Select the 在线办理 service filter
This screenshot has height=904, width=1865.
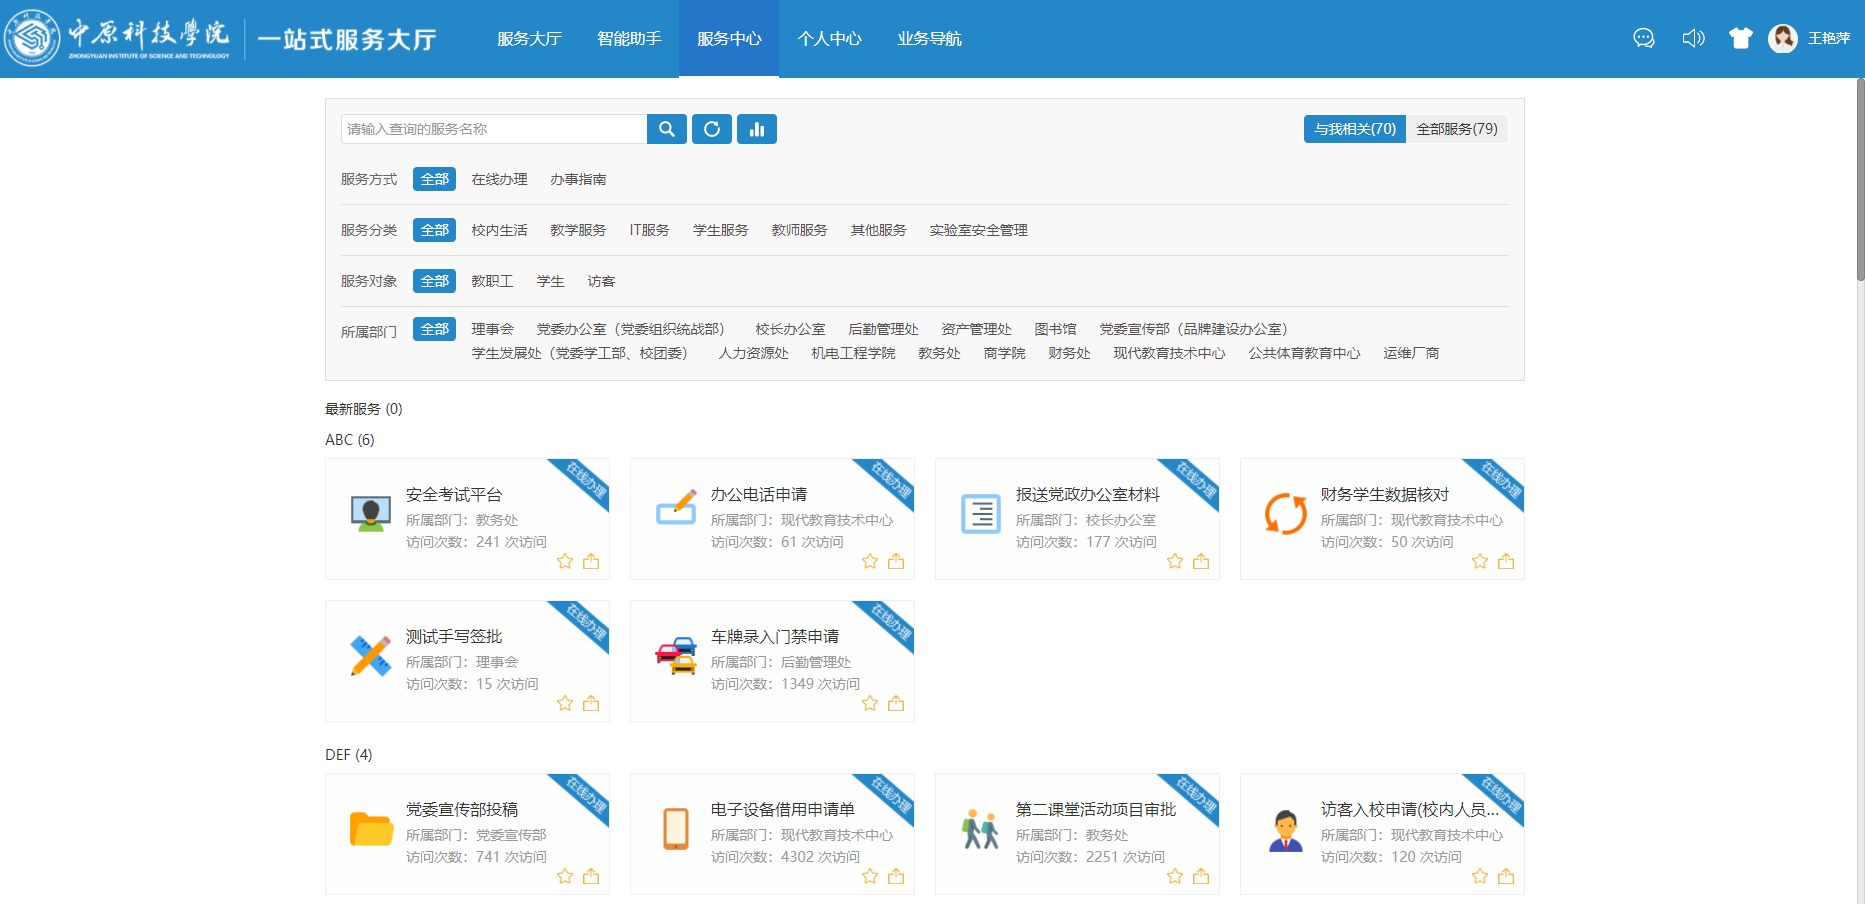pyautogui.click(x=498, y=179)
